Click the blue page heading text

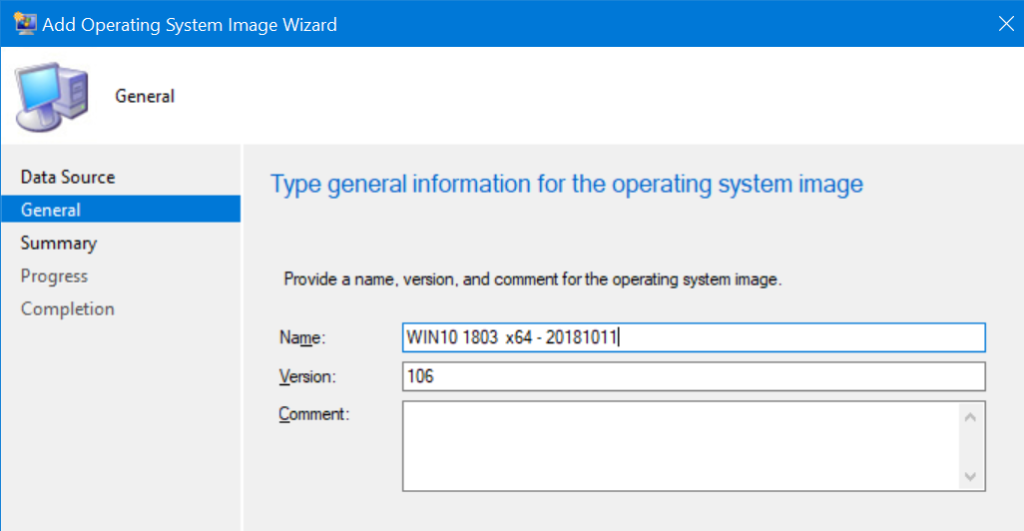[x=567, y=184]
